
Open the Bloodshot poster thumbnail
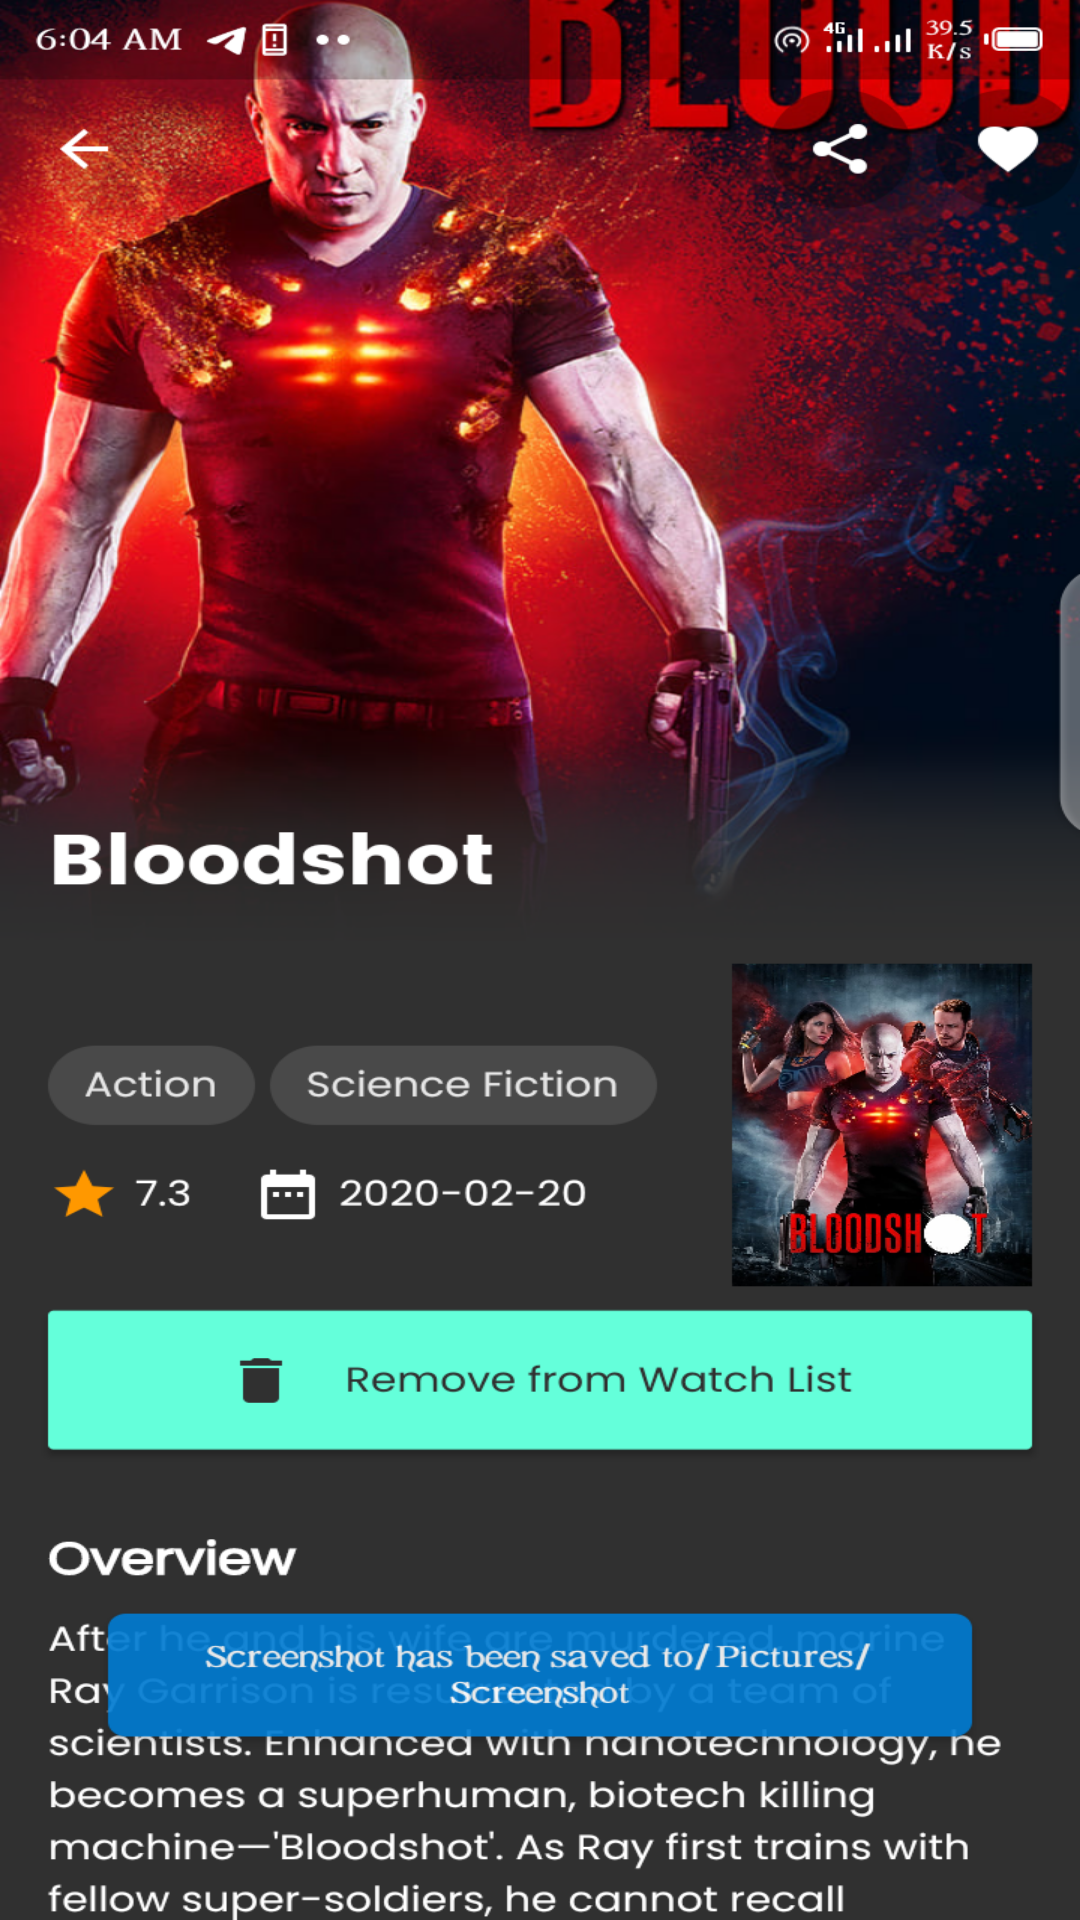pyautogui.click(x=882, y=1125)
